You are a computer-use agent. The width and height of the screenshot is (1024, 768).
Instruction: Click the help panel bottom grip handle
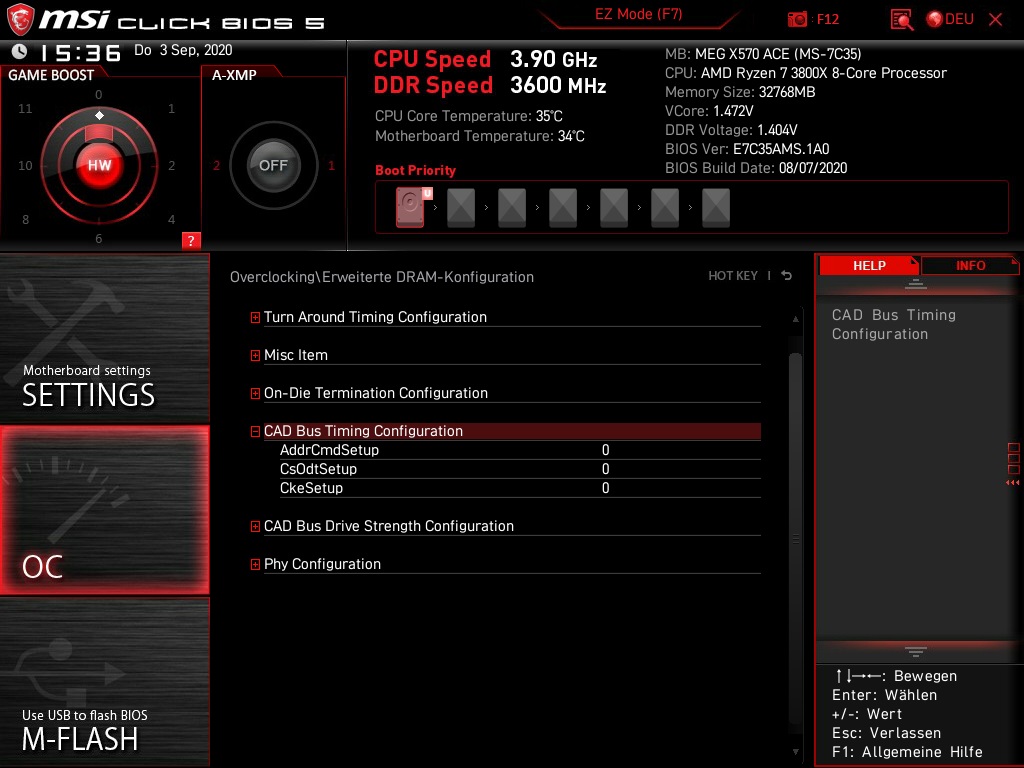pos(916,652)
